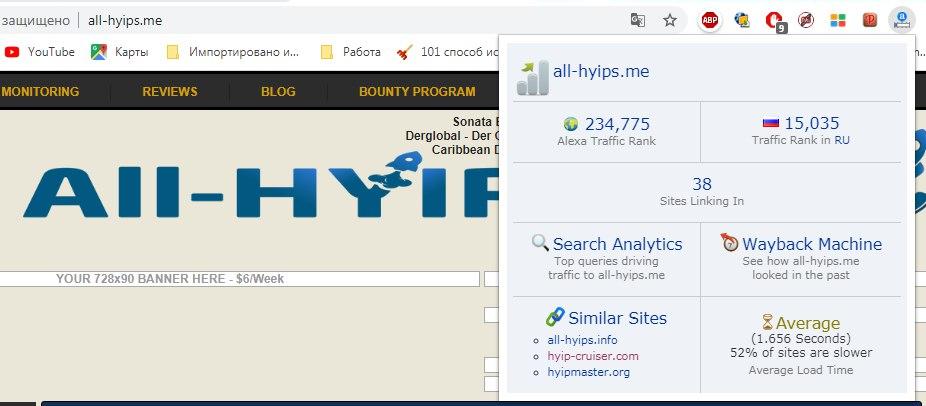Click the Alexa Traffic Rank extension icon
Image resolution: width=926 pixels, height=406 pixels.
tap(901, 20)
